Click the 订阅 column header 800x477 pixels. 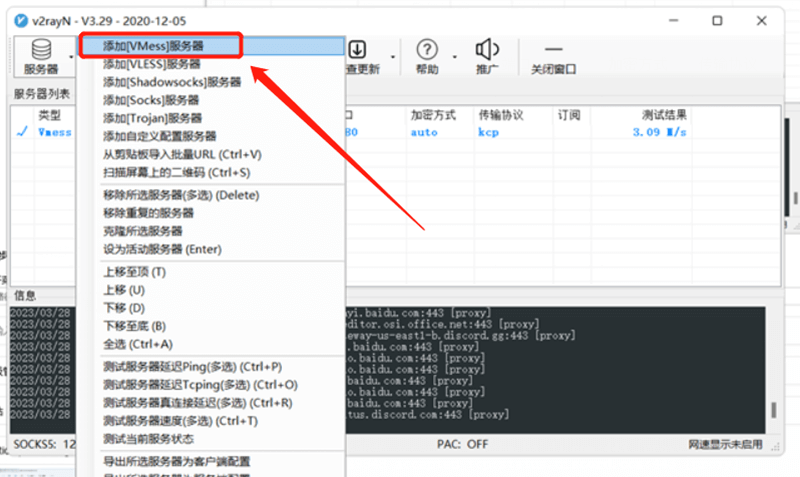tap(569, 115)
